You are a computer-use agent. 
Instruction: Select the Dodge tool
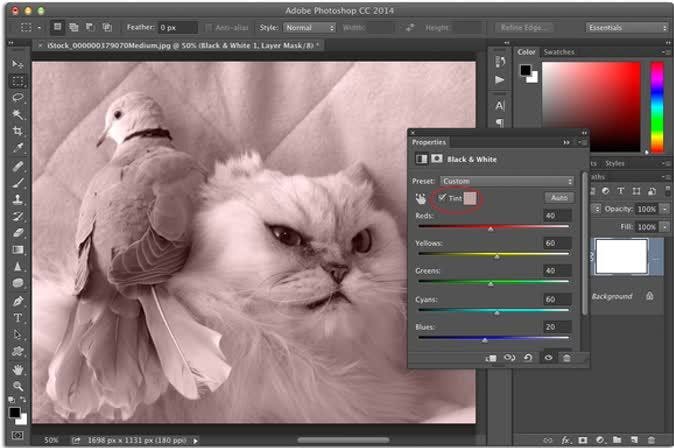click(17, 283)
